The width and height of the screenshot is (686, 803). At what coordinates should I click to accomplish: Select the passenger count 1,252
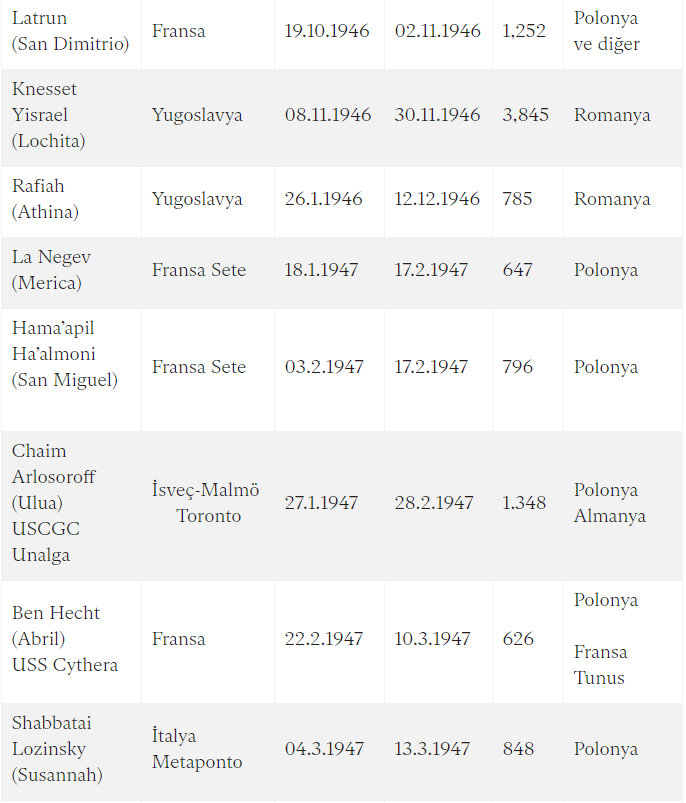coord(524,31)
